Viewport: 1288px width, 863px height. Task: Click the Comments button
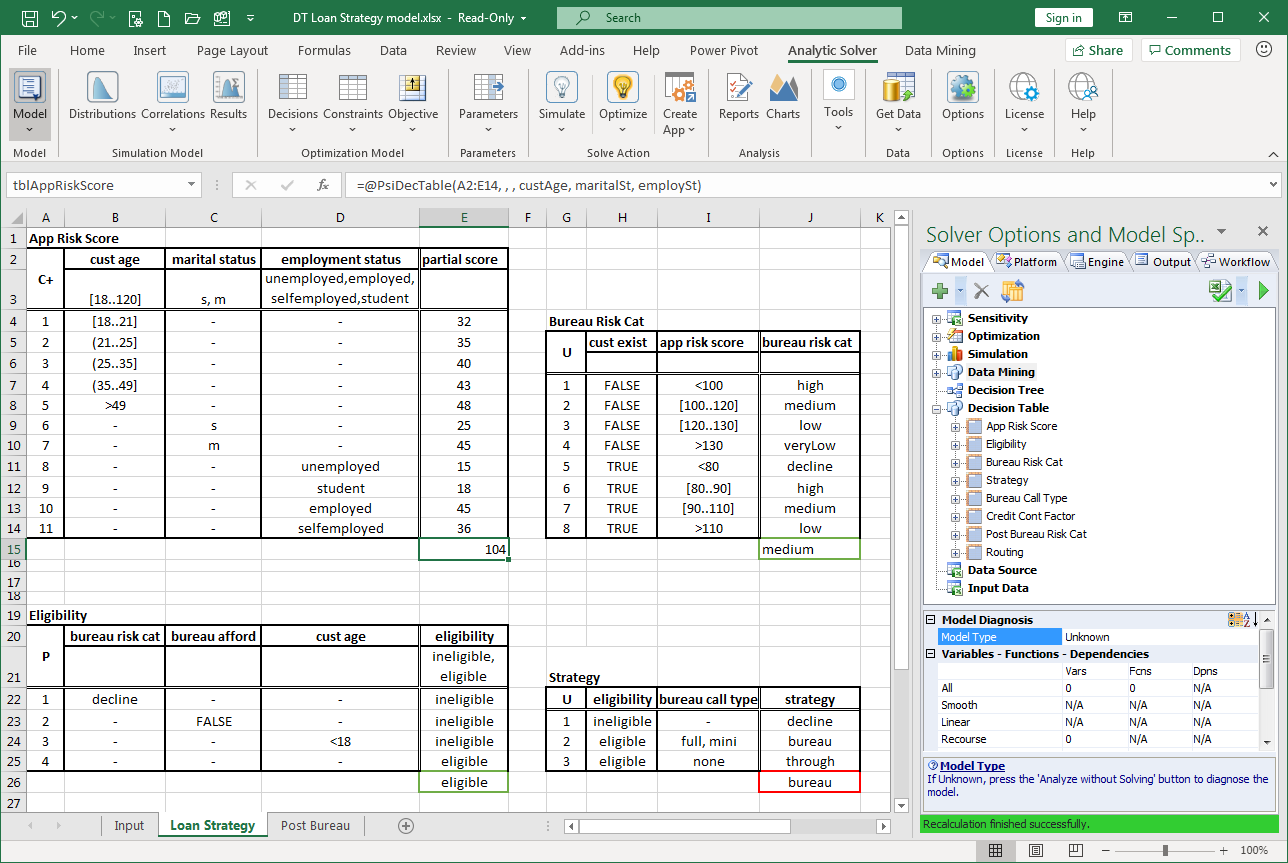(1190, 50)
